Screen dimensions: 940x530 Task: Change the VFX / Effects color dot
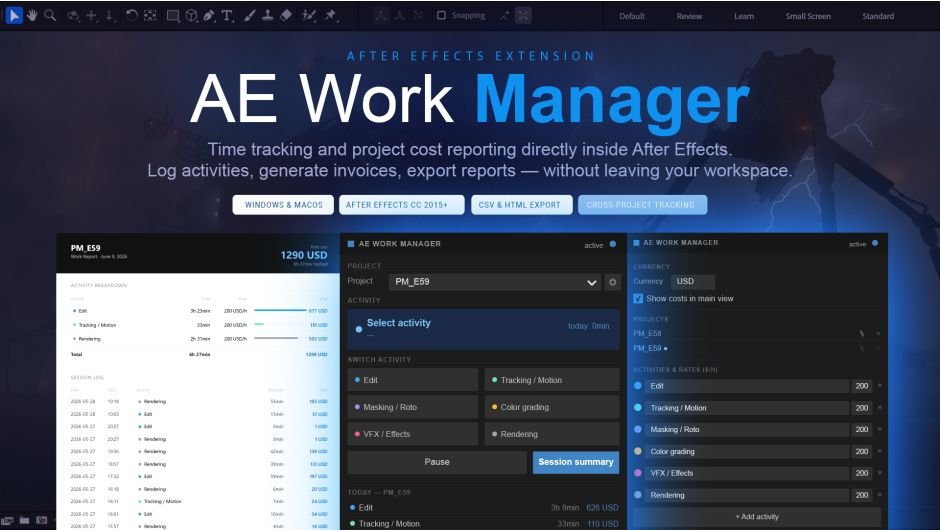click(x=638, y=473)
